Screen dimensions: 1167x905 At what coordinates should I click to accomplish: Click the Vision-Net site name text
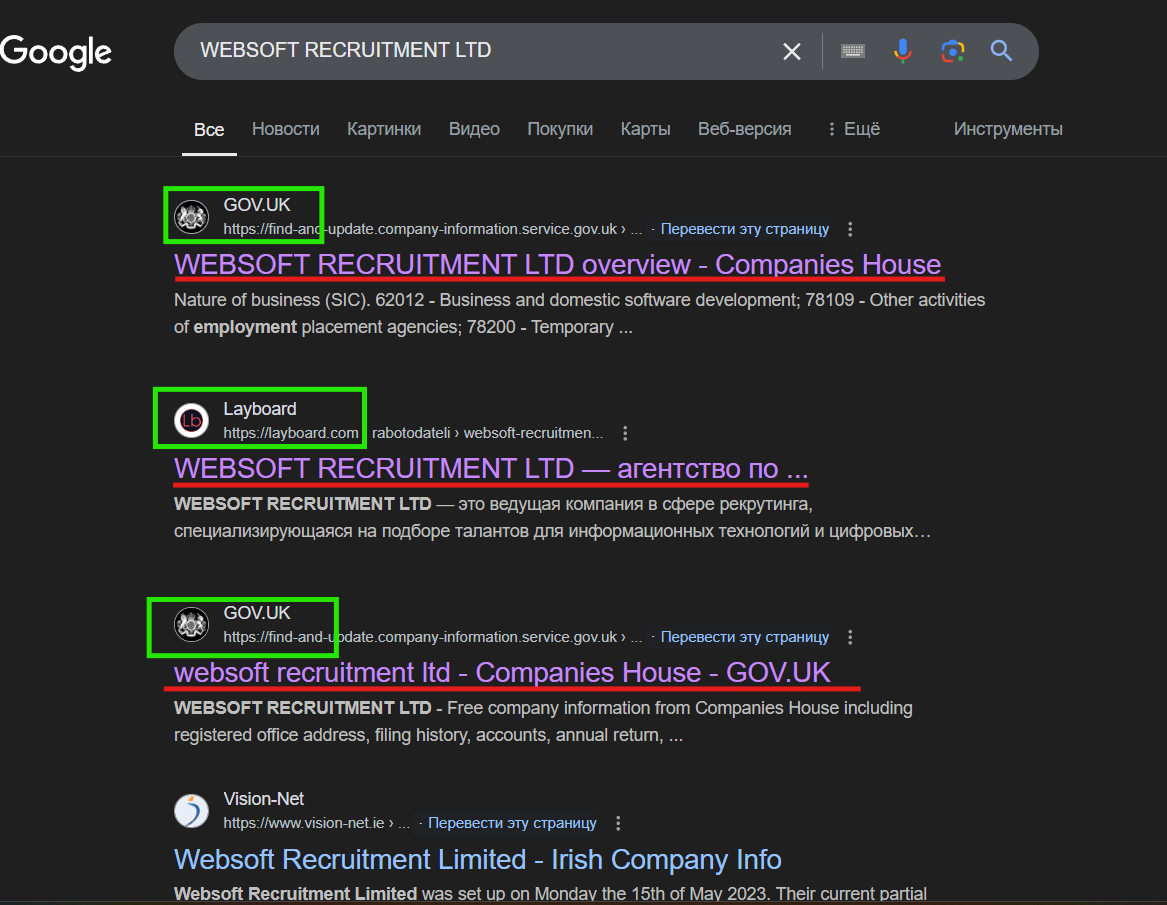[x=263, y=799]
